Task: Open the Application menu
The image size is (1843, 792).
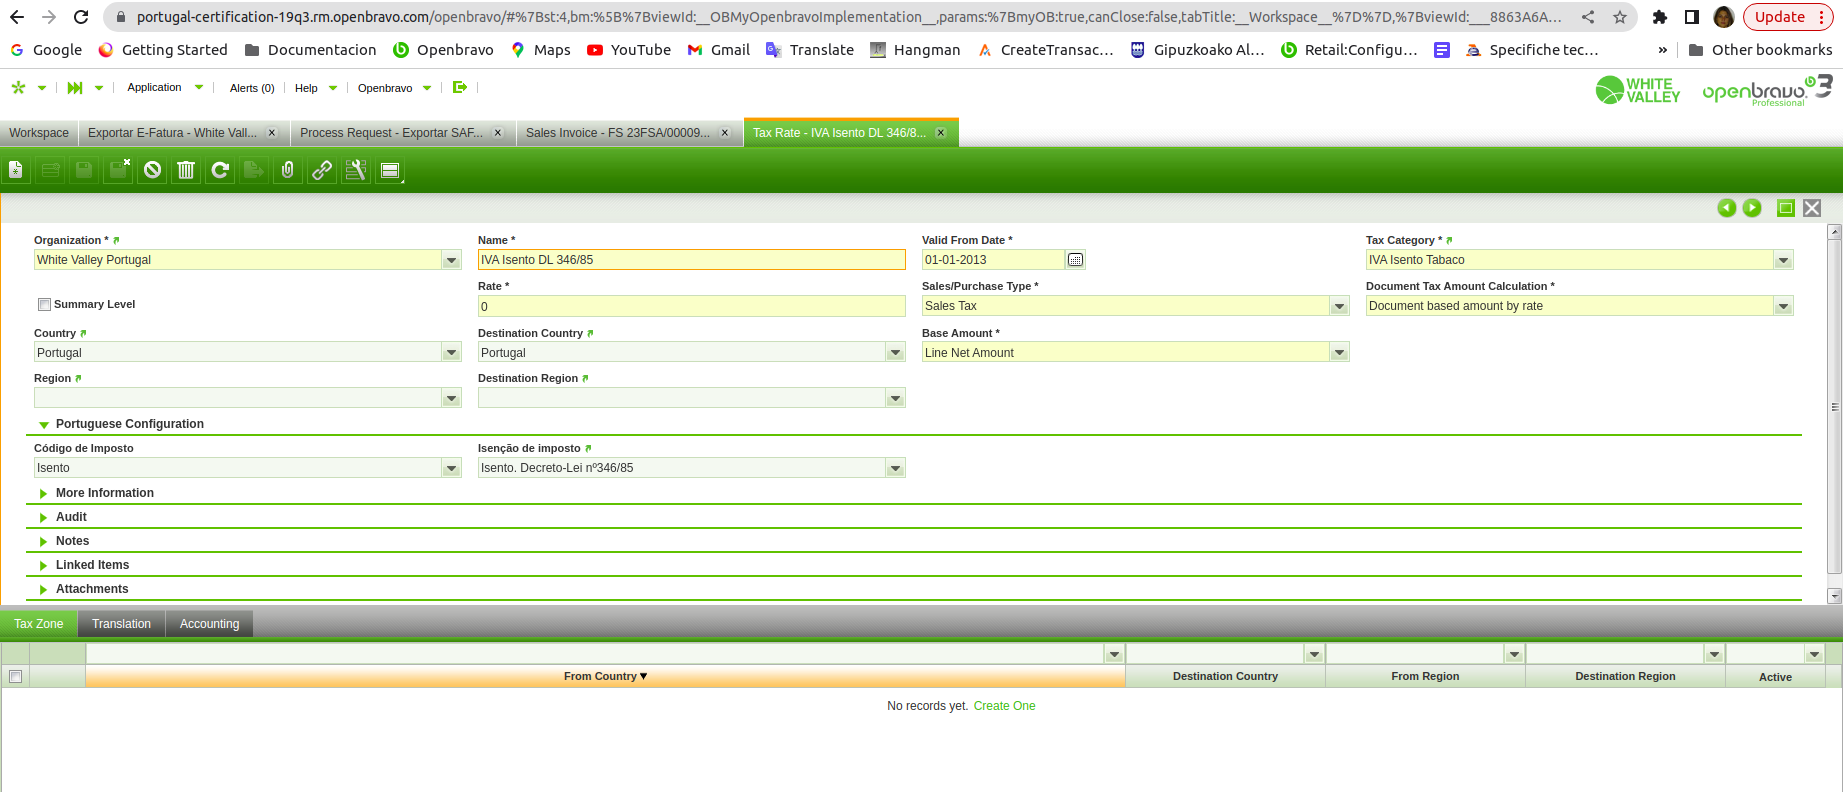Action: click(x=155, y=88)
